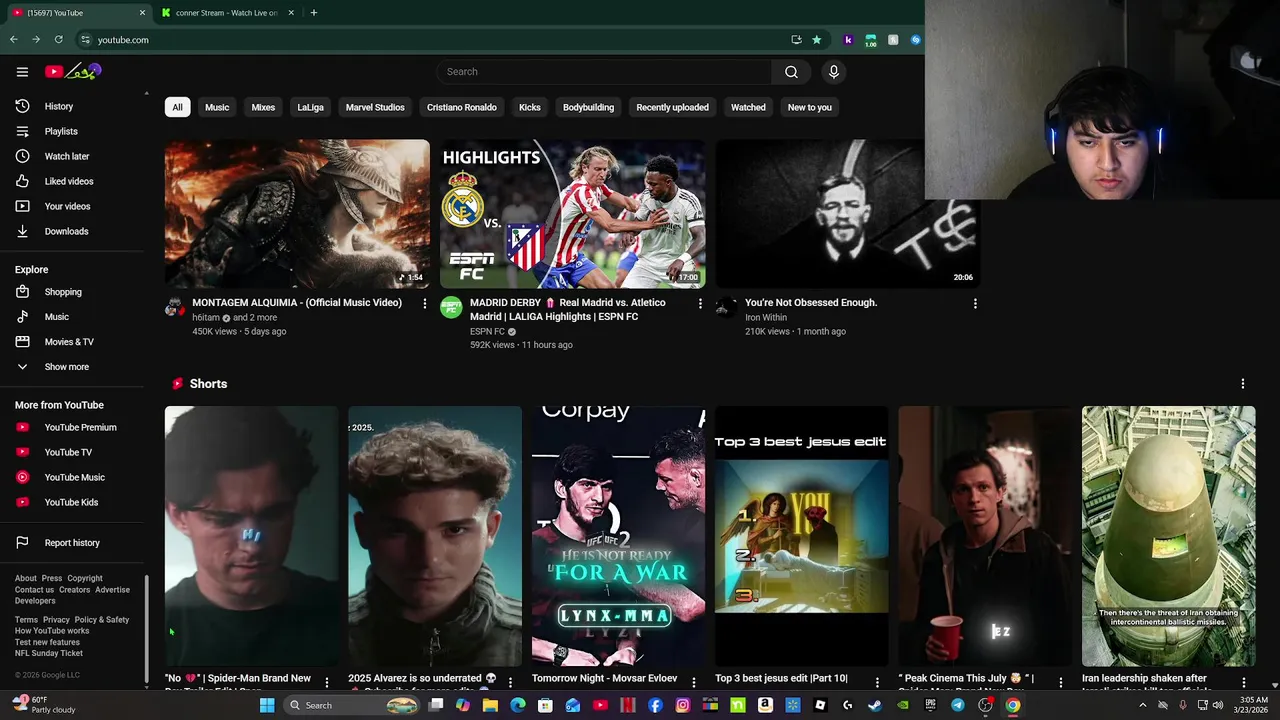The height and width of the screenshot is (720, 1280).
Task: Reload the page in Chrome
Action: click(x=59, y=40)
